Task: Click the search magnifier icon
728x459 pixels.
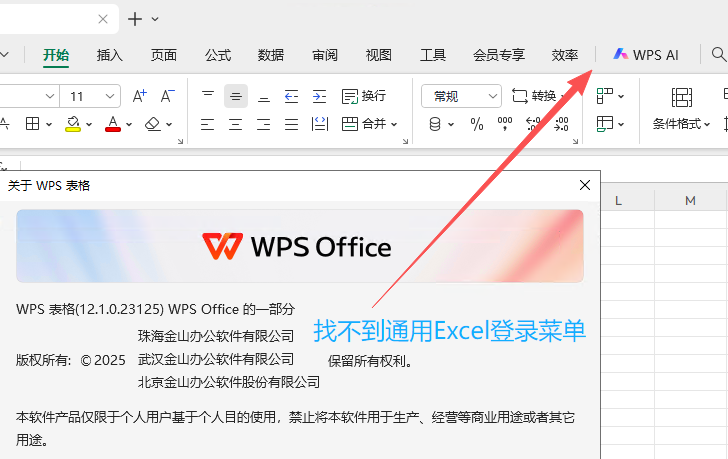Action: click(x=718, y=54)
